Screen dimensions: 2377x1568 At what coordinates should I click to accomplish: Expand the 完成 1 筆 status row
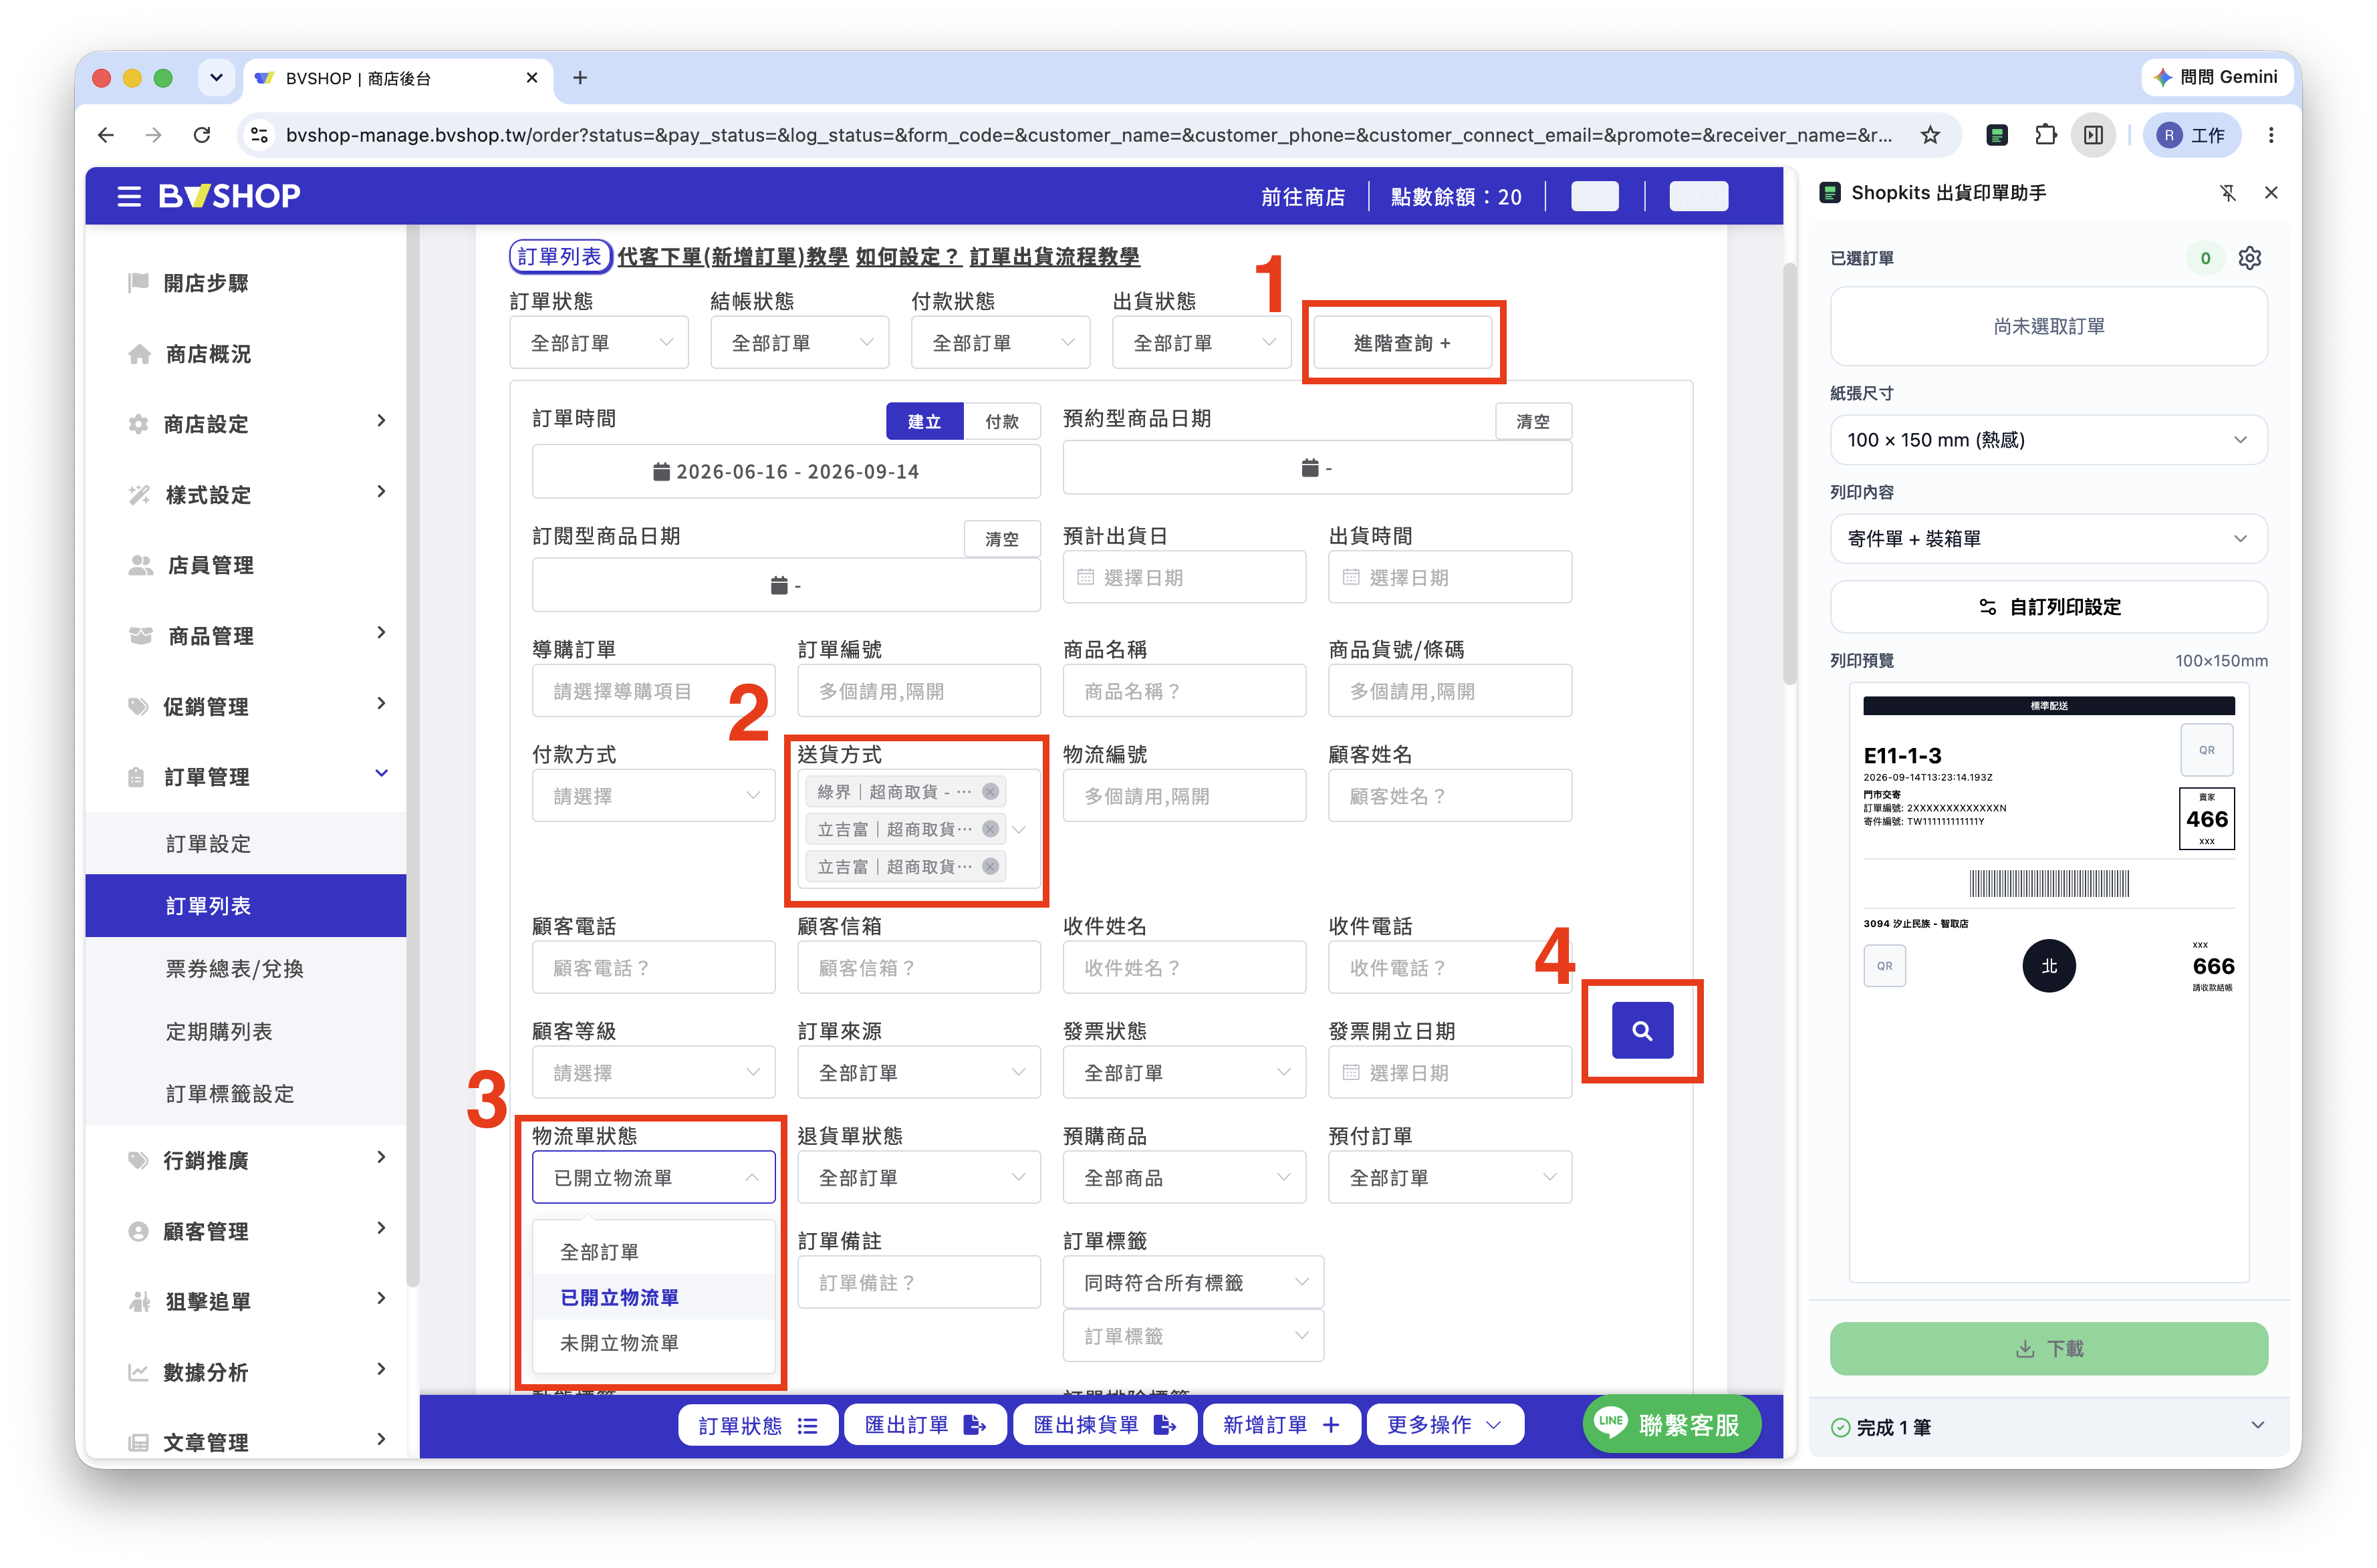[2048, 1427]
